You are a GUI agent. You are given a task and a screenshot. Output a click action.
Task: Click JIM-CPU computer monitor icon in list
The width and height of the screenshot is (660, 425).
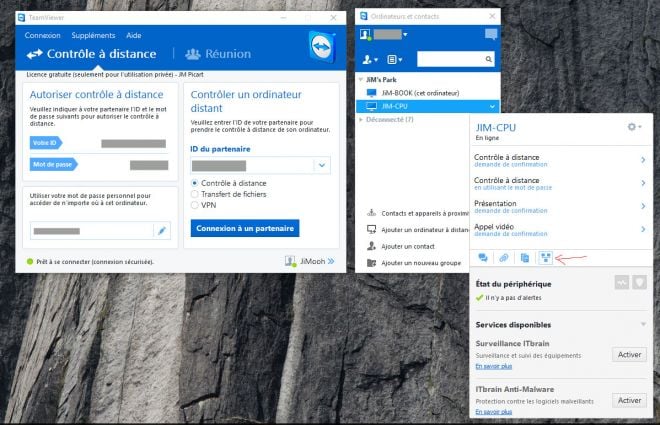pyautogui.click(x=372, y=106)
